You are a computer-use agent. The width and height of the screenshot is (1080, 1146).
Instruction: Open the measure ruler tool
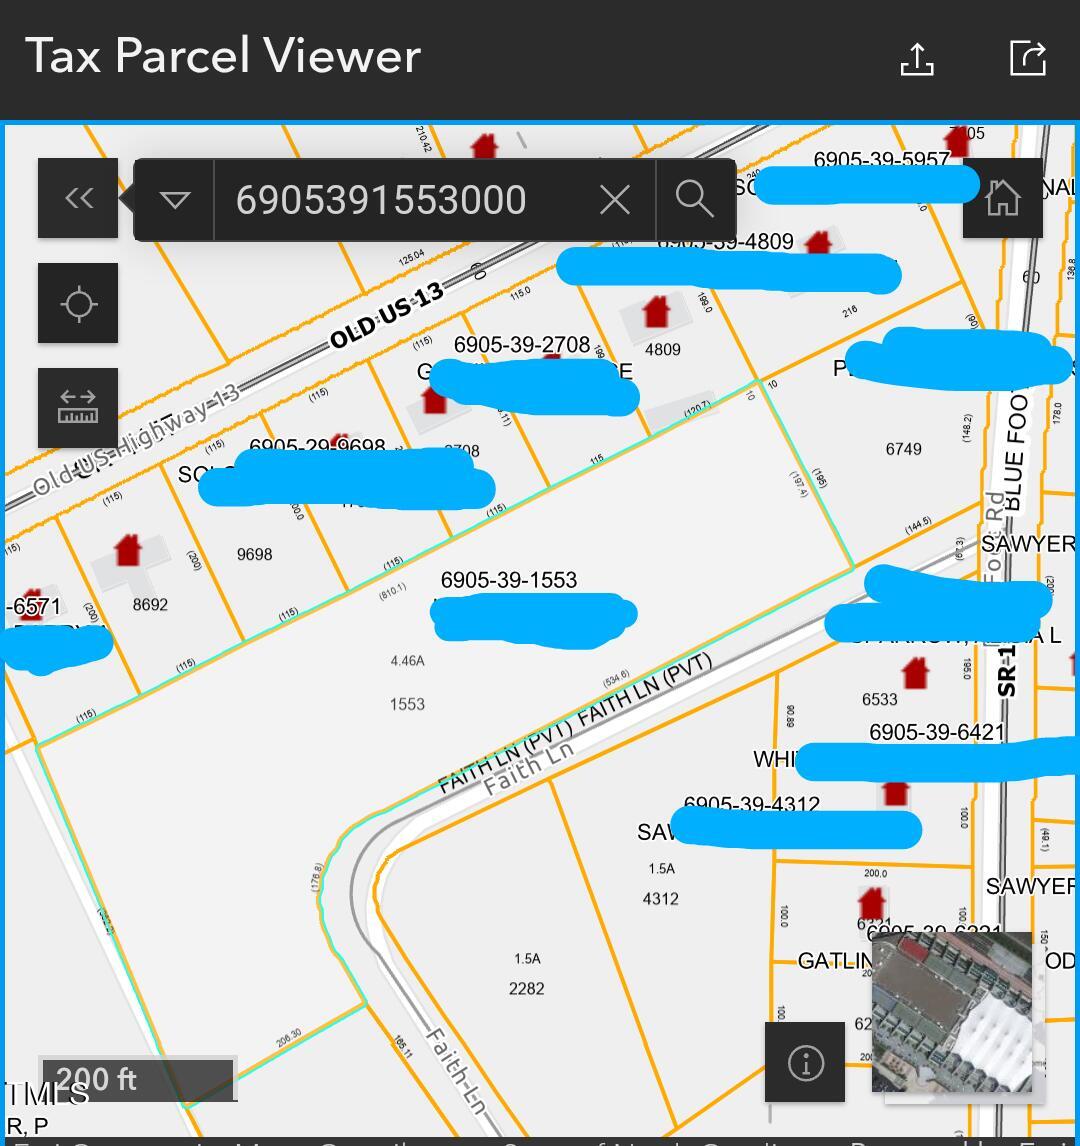[78, 408]
